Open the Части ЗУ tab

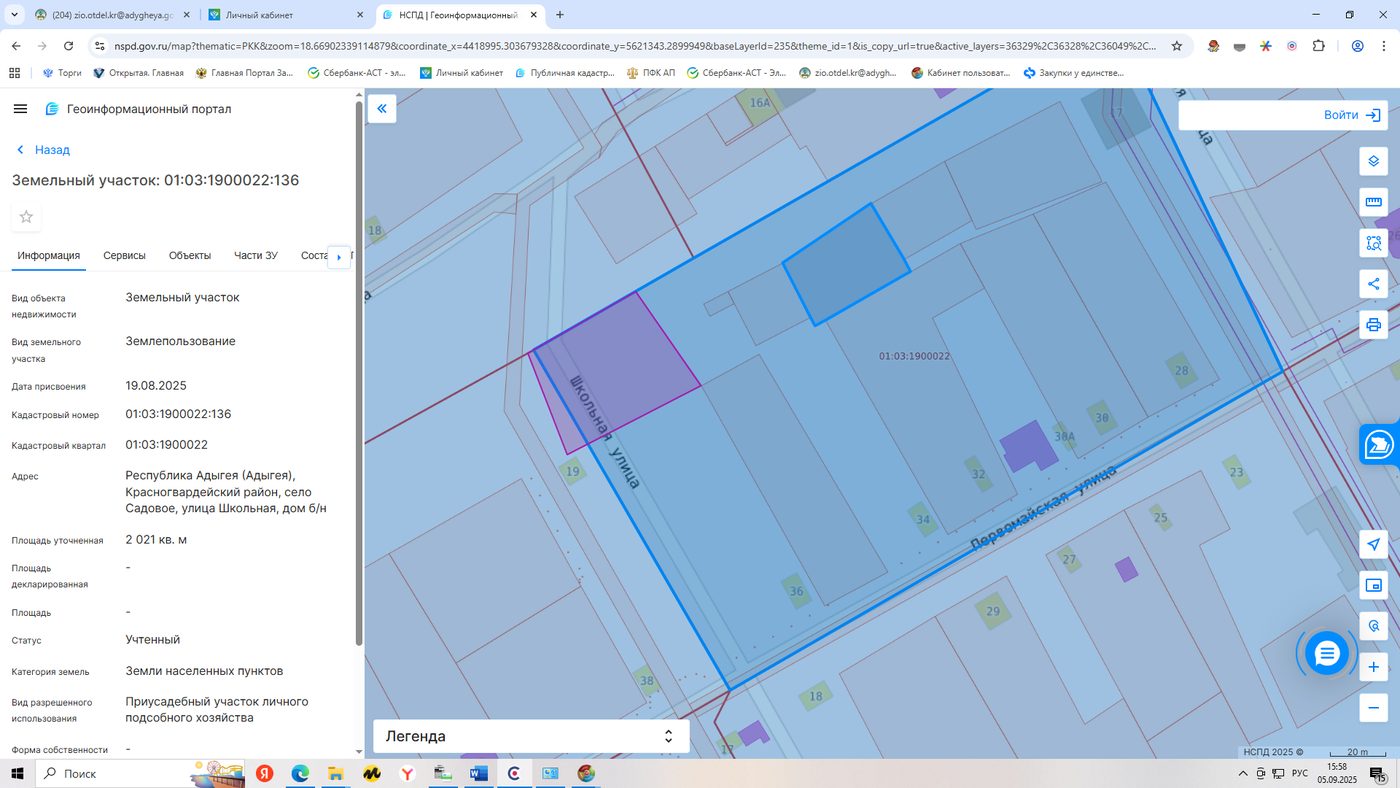coord(256,256)
